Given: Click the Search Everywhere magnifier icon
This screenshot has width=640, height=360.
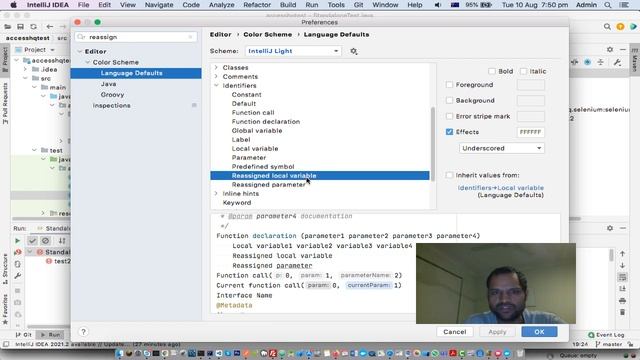Looking at the screenshot, I should click(x=607, y=27).
